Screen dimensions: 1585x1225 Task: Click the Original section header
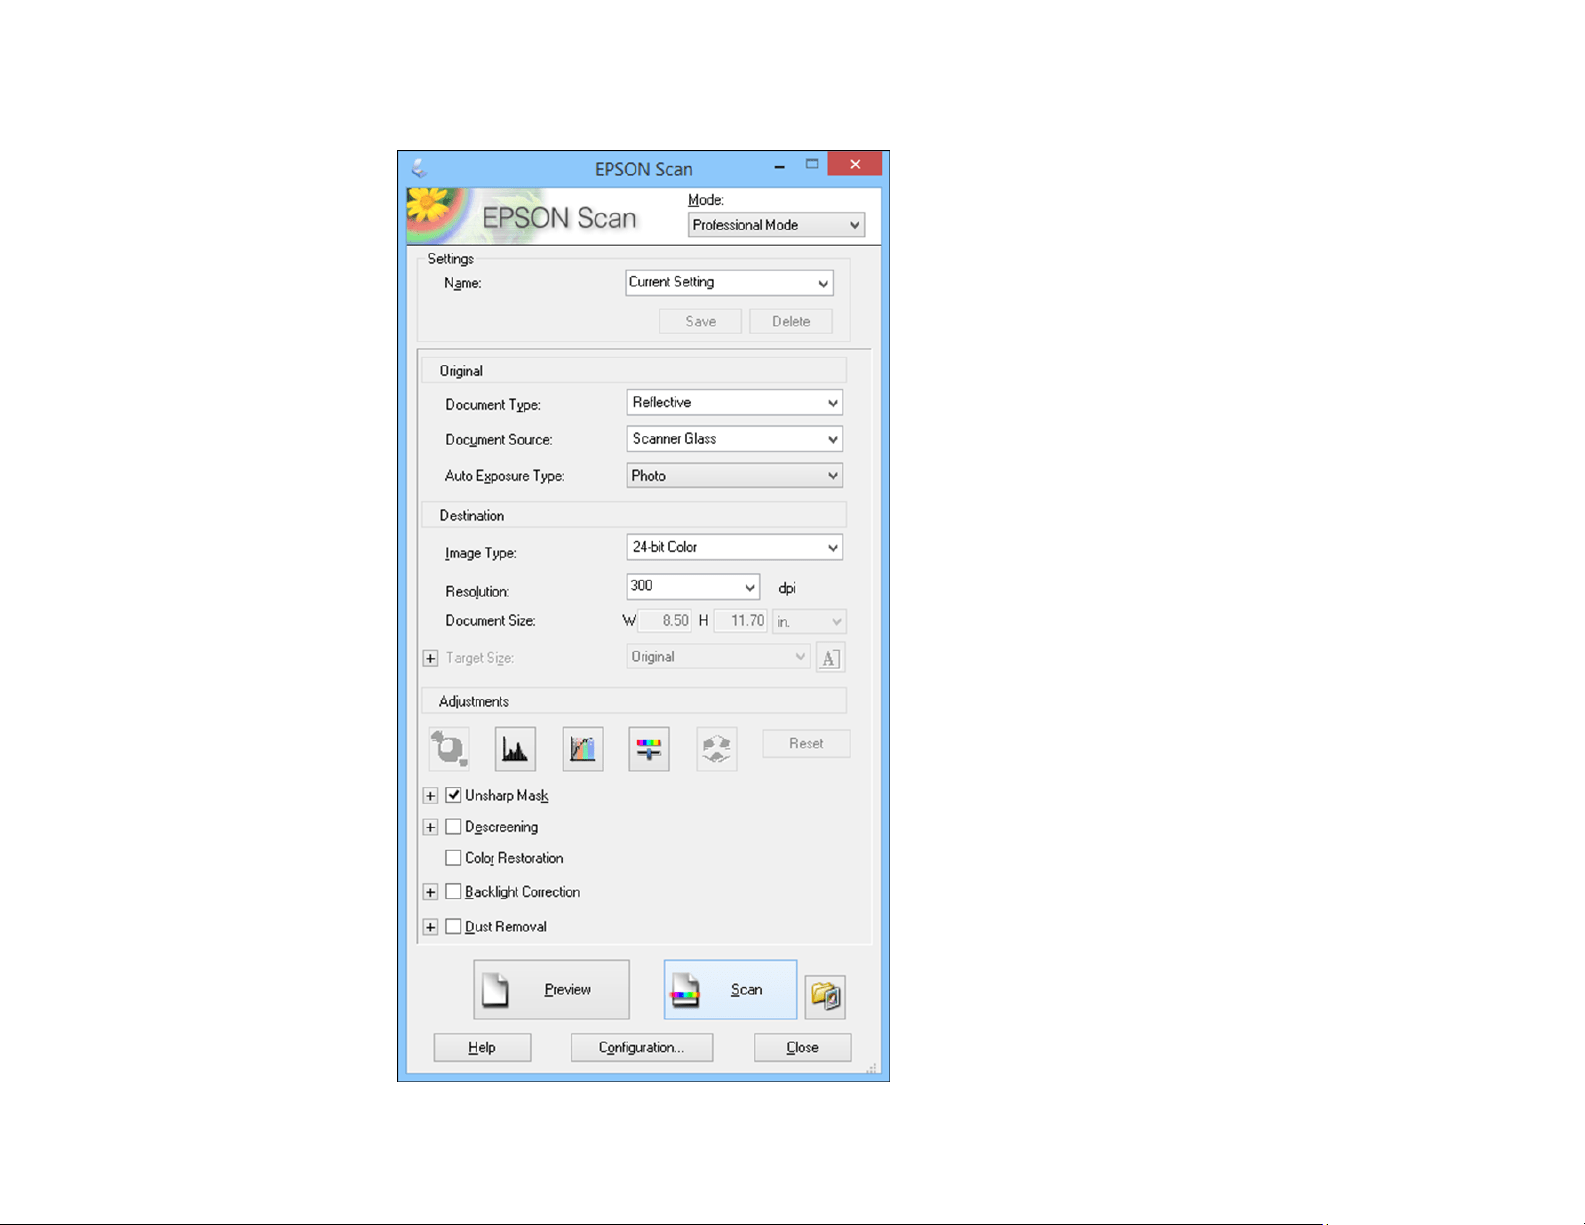[x=634, y=371]
